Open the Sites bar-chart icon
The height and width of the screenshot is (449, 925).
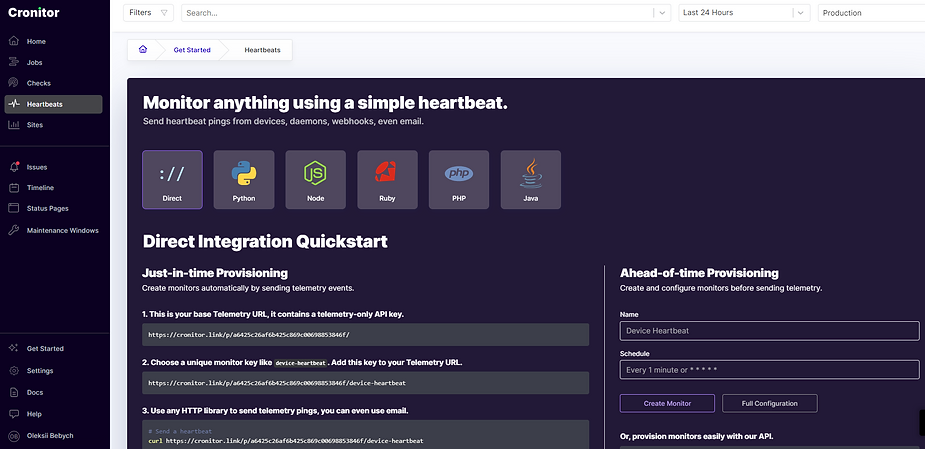coord(14,124)
